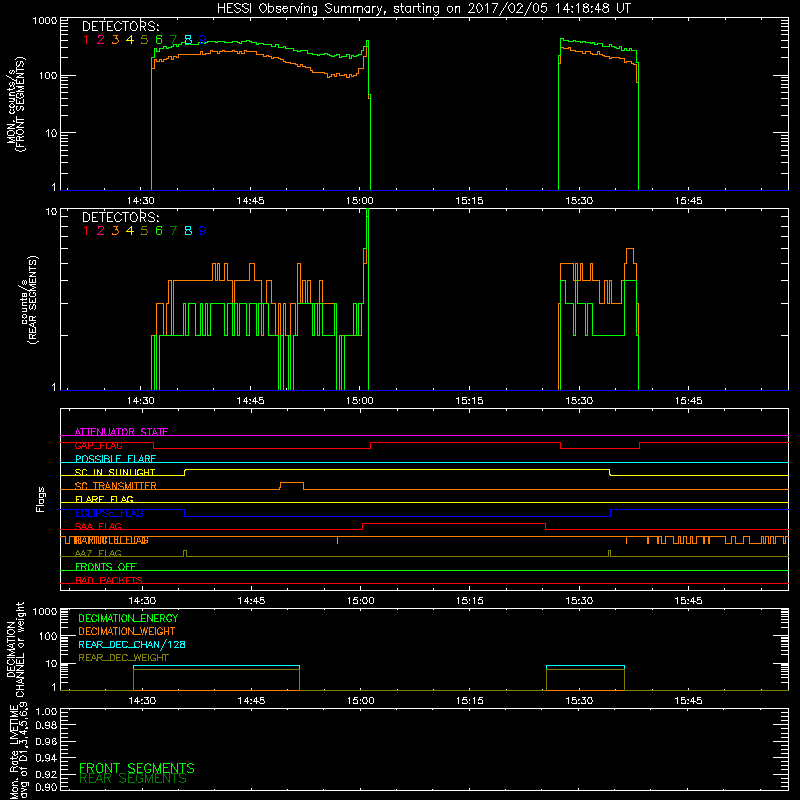800x800 pixels.
Task: Click the ECLIPSE_FLAG label
Action: click(x=109, y=513)
